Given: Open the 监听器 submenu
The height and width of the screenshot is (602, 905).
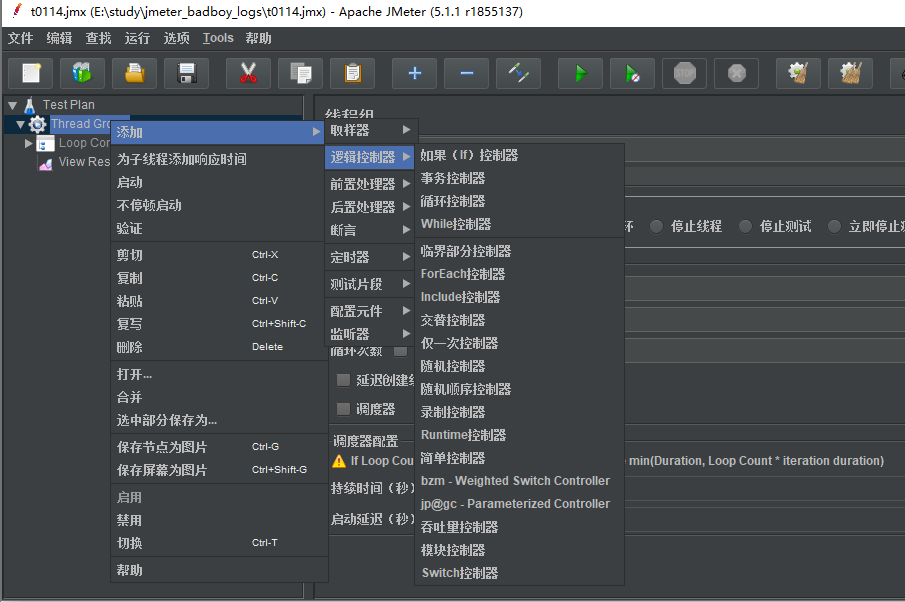Looking at the screenshot, I should click(x=370, y=334).
